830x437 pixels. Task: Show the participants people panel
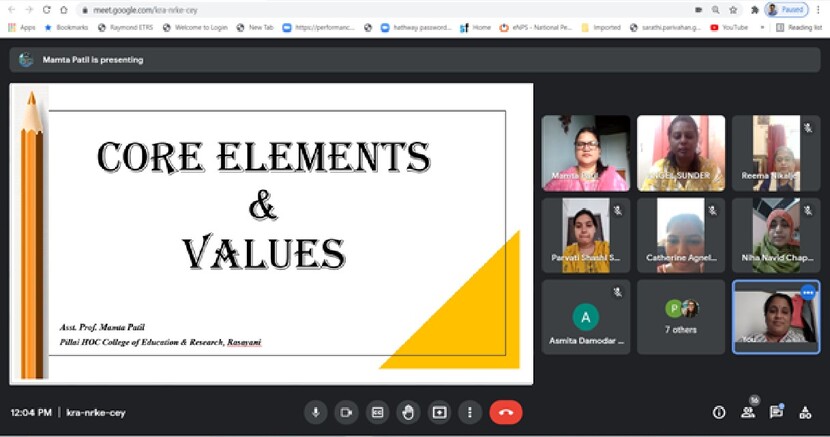click(748, 412)
